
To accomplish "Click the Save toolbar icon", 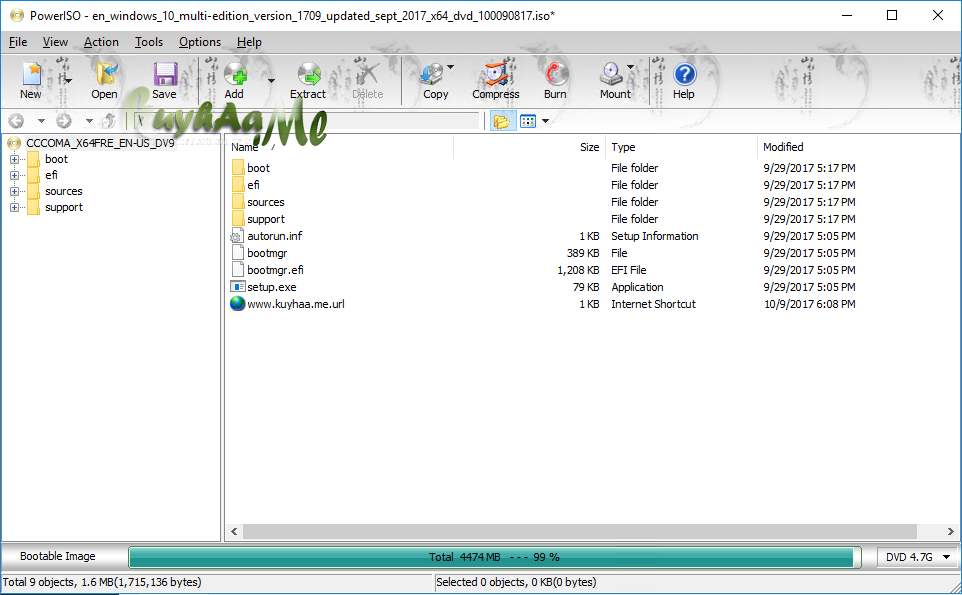I will click(165, 74).
